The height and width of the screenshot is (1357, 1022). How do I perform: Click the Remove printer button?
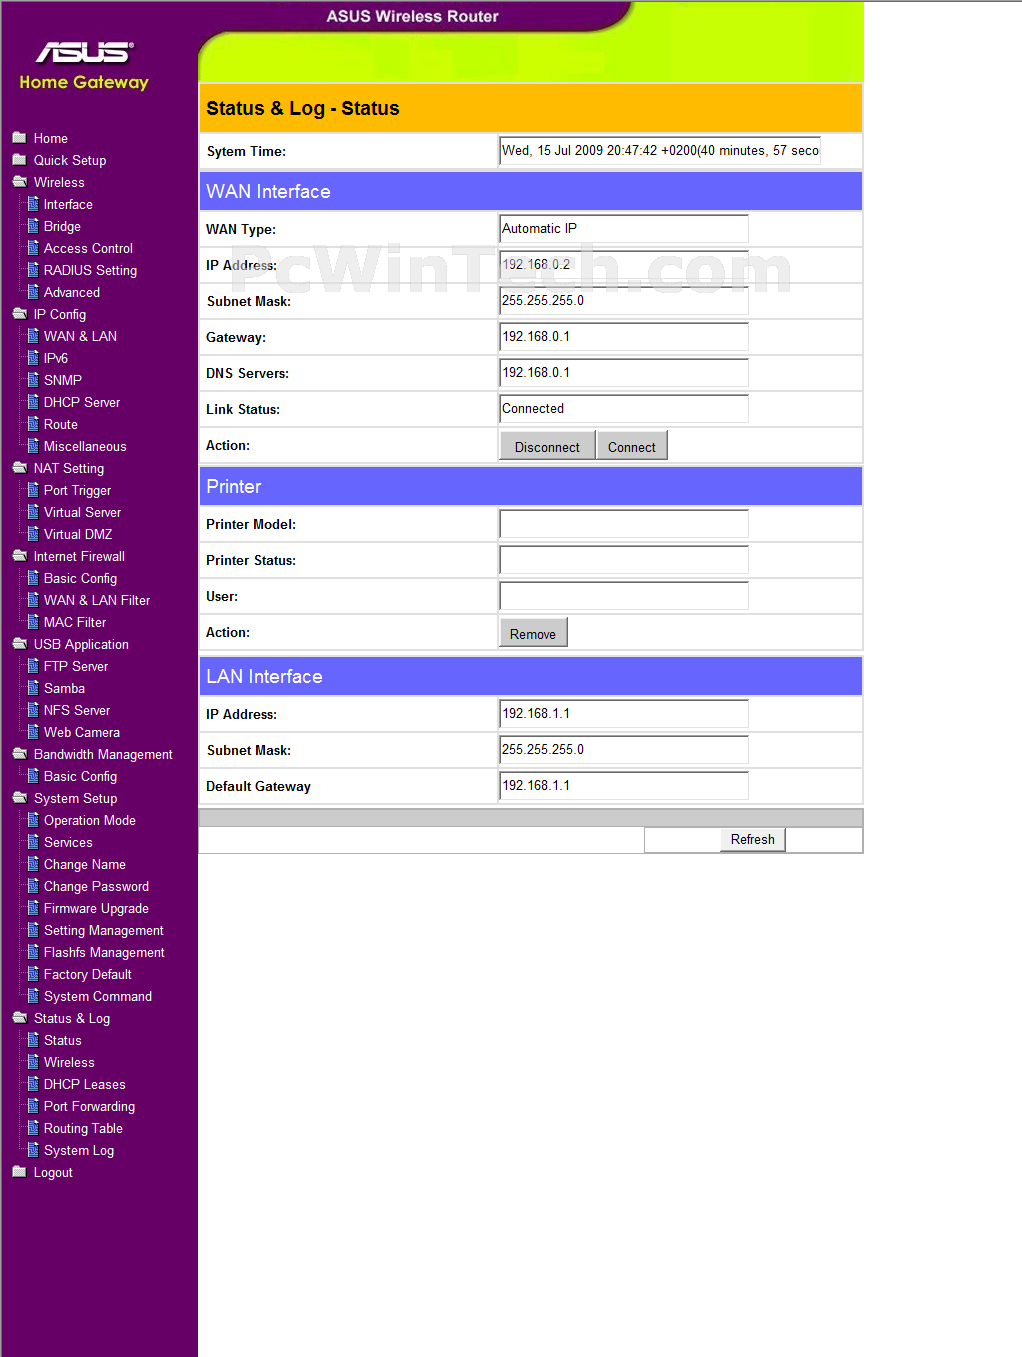pos(533,633)
